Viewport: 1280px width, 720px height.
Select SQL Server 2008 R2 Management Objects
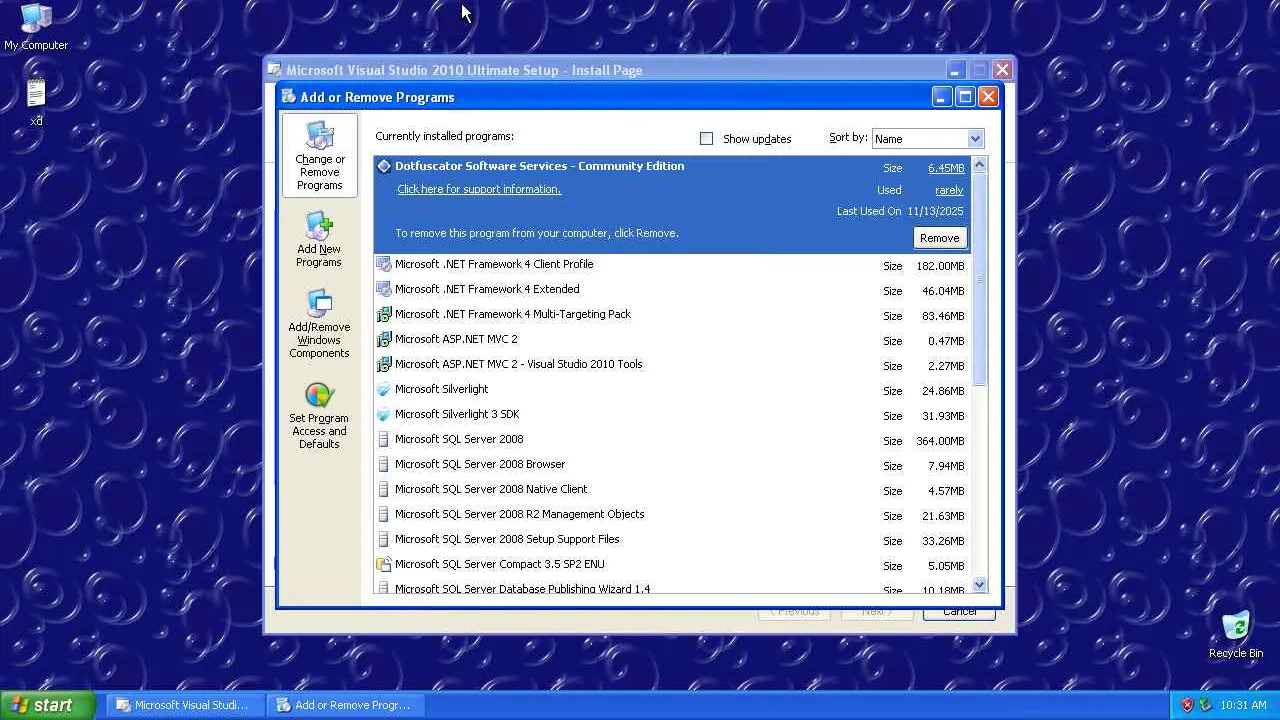tap(671, 515)
